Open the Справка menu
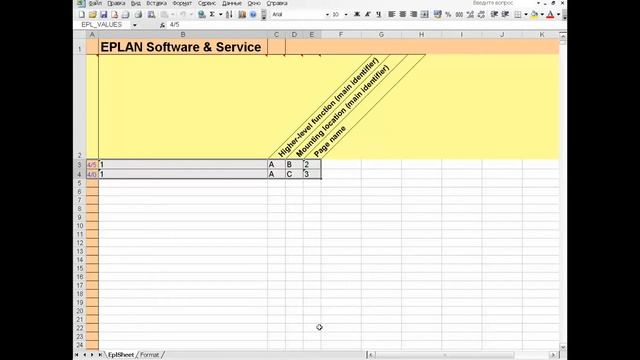 tap(277, 3)
